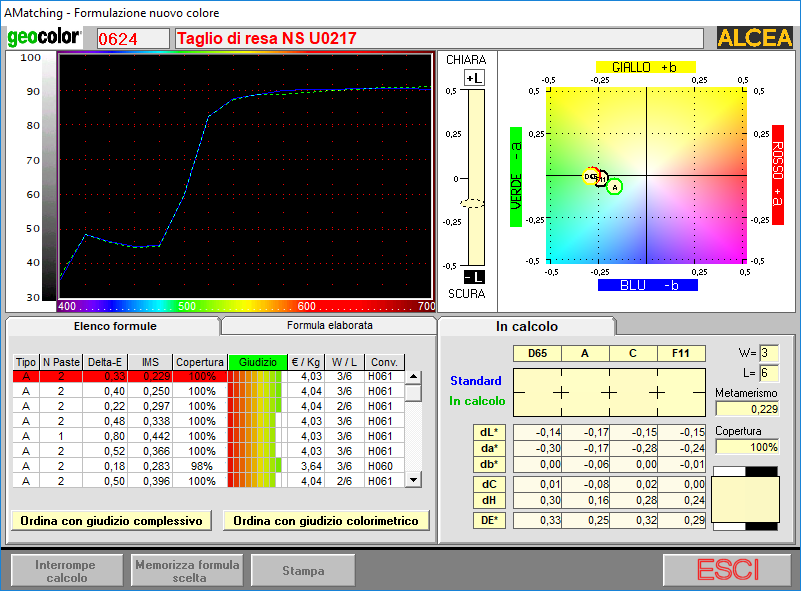Screen dimensions: 801x591
Task: Click the Conv. column header
Action: pyautogui.click(x=384, y=362)
